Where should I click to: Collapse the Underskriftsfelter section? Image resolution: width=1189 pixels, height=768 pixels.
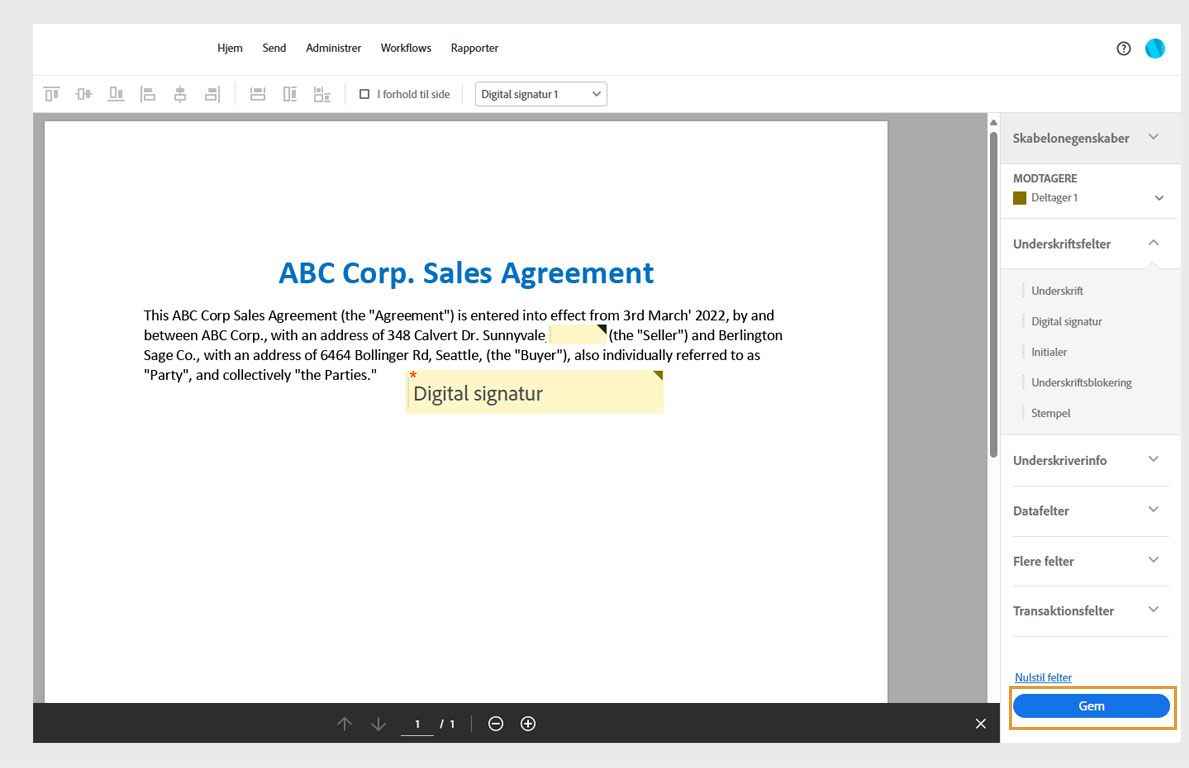point(1090,243)
